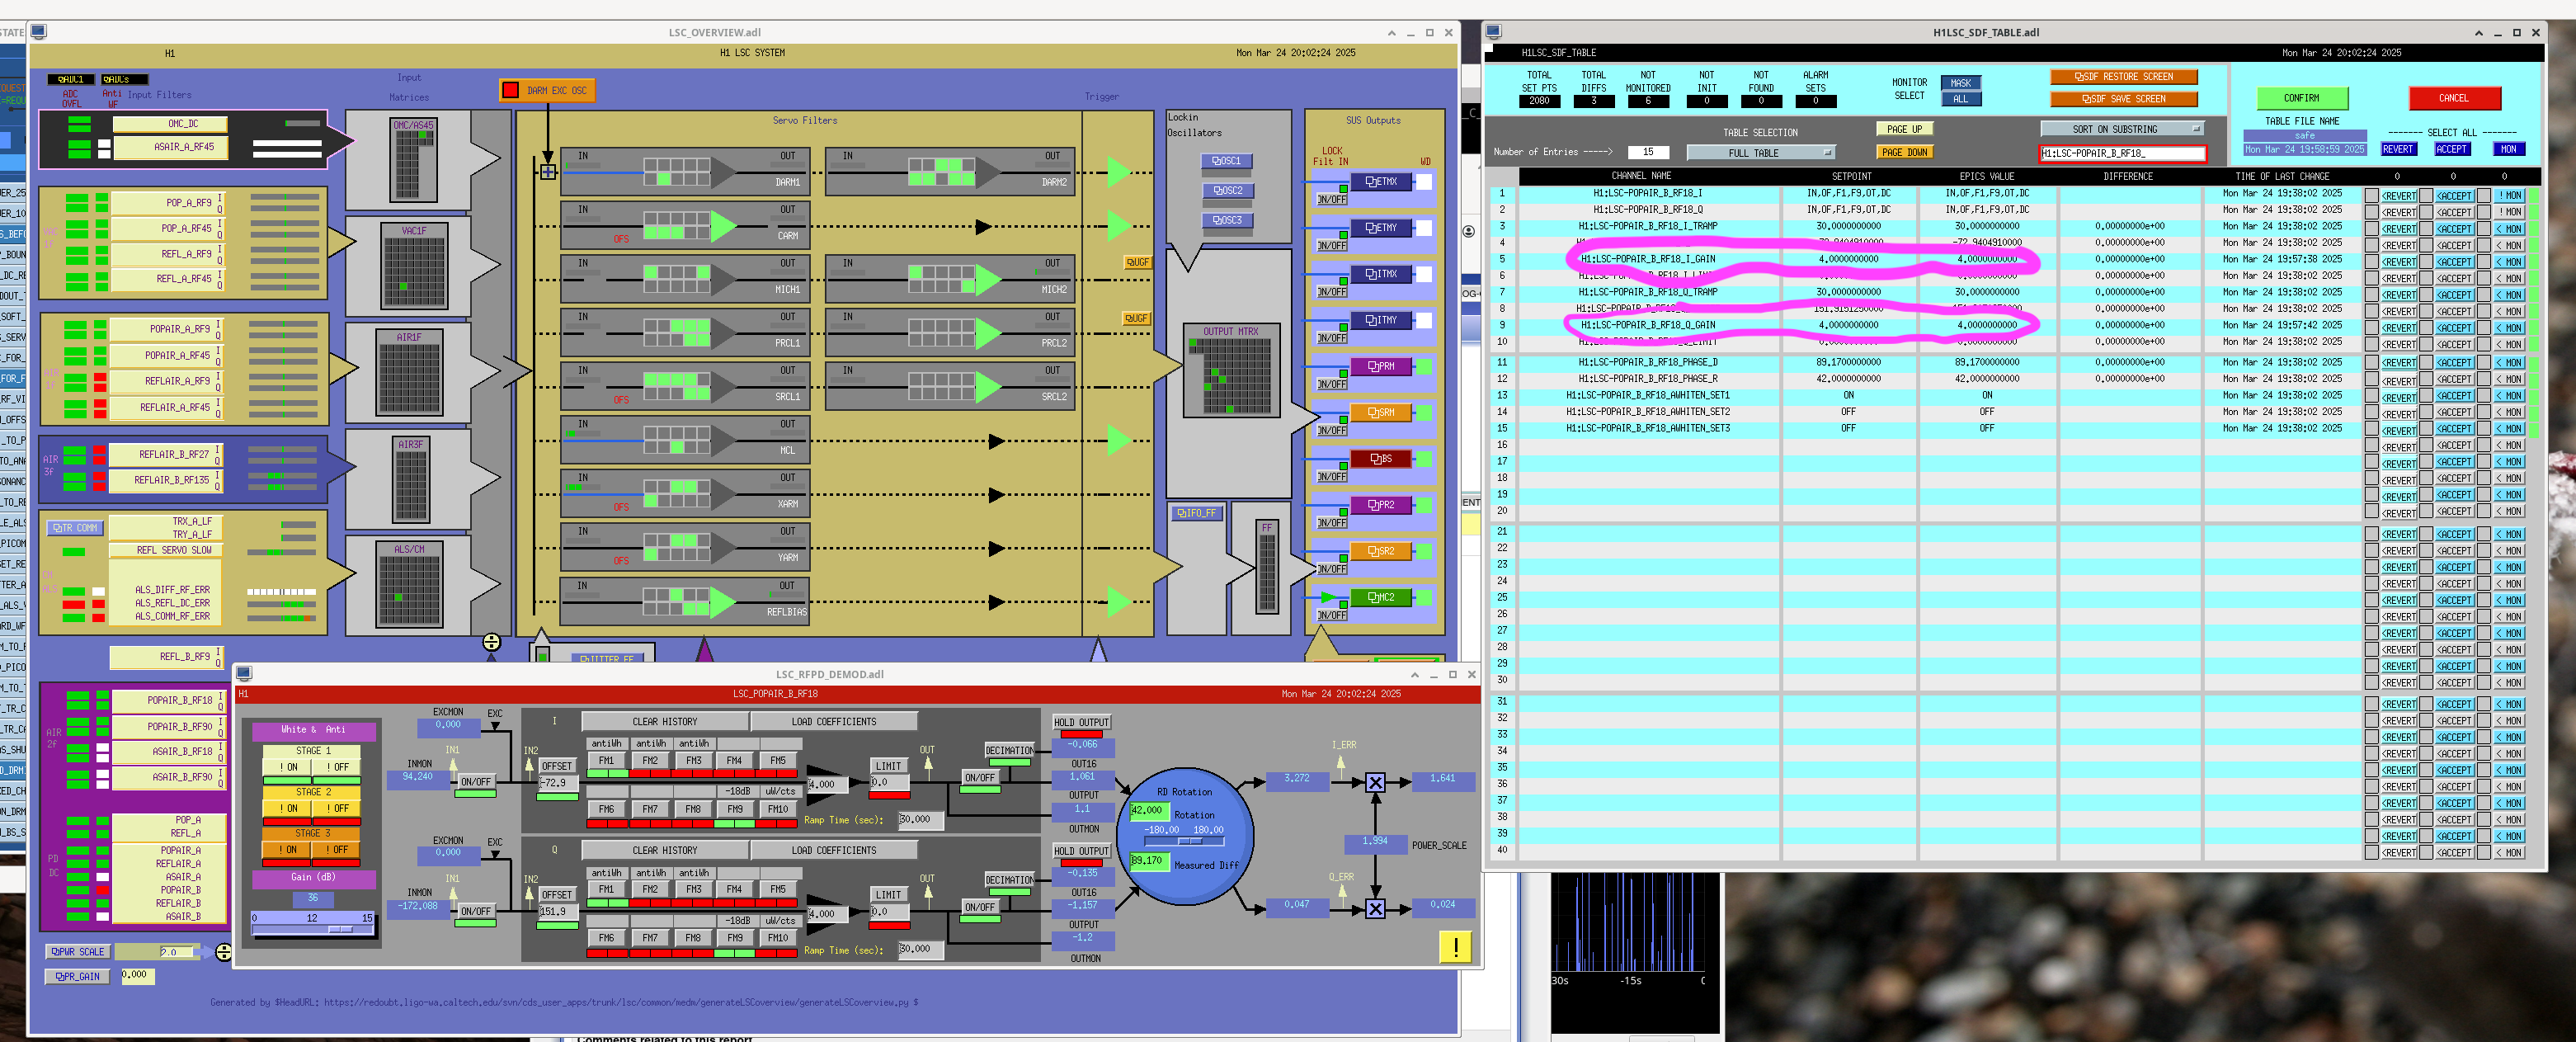Open the FULL TABLE selection dropdown
Image resolution: width=2576 pixels, height=1042 pixels.
(1760, 153)
